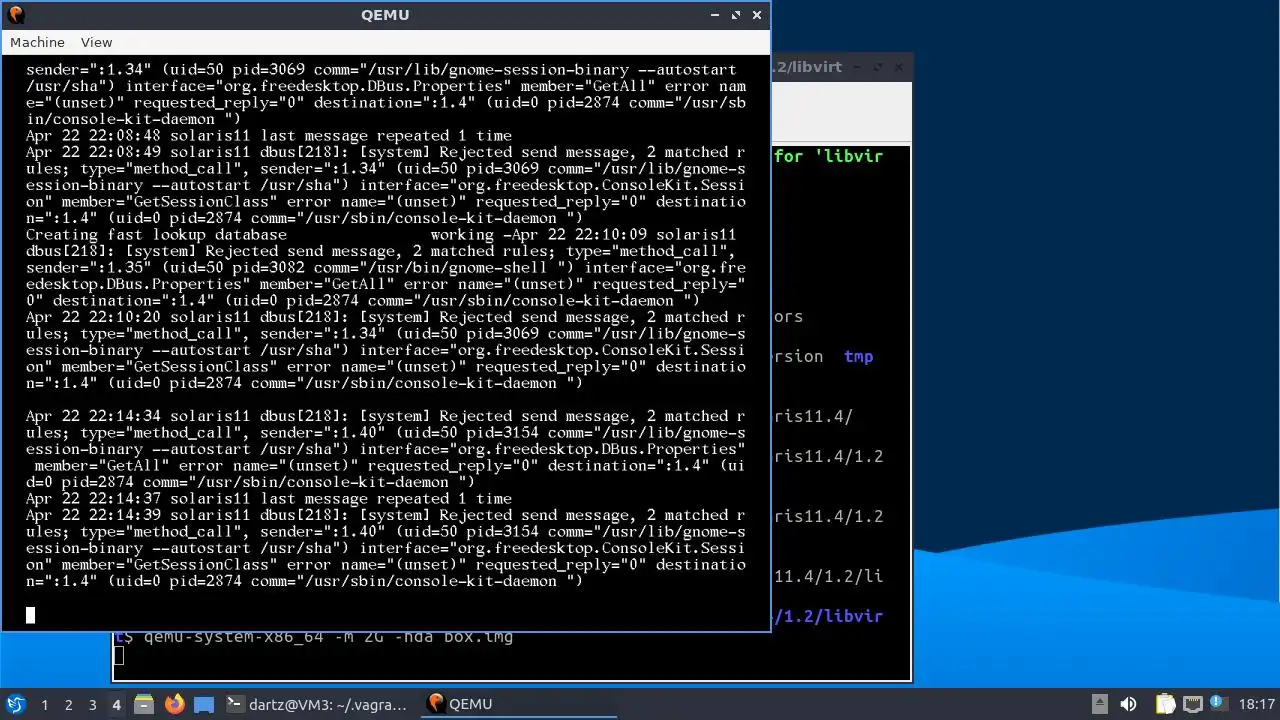This screenshot has height=720, width=1280.
Task: Click the show desktop icon in the taskbar
Action: click(x=204, y=704)
